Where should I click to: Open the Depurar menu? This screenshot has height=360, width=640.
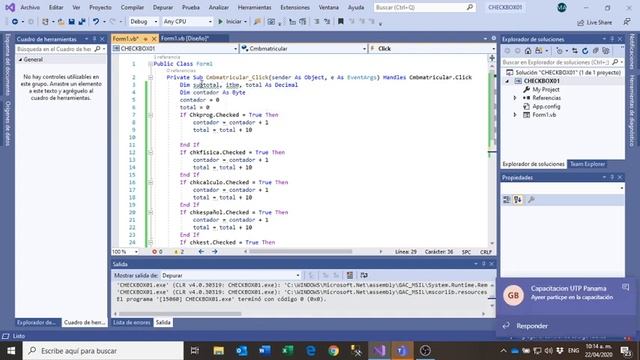click(x=162, y=7)
